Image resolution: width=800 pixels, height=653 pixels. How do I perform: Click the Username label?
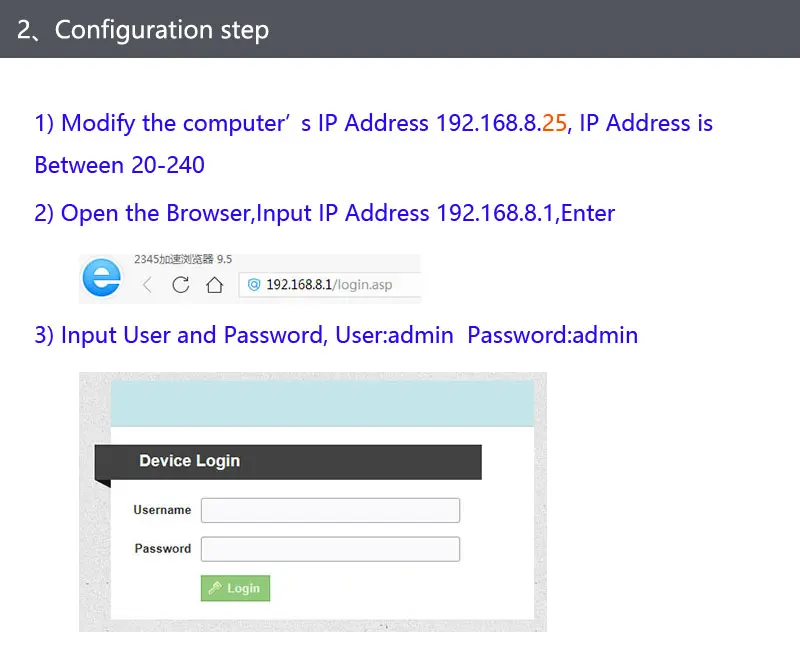click(x=162, y=510)
